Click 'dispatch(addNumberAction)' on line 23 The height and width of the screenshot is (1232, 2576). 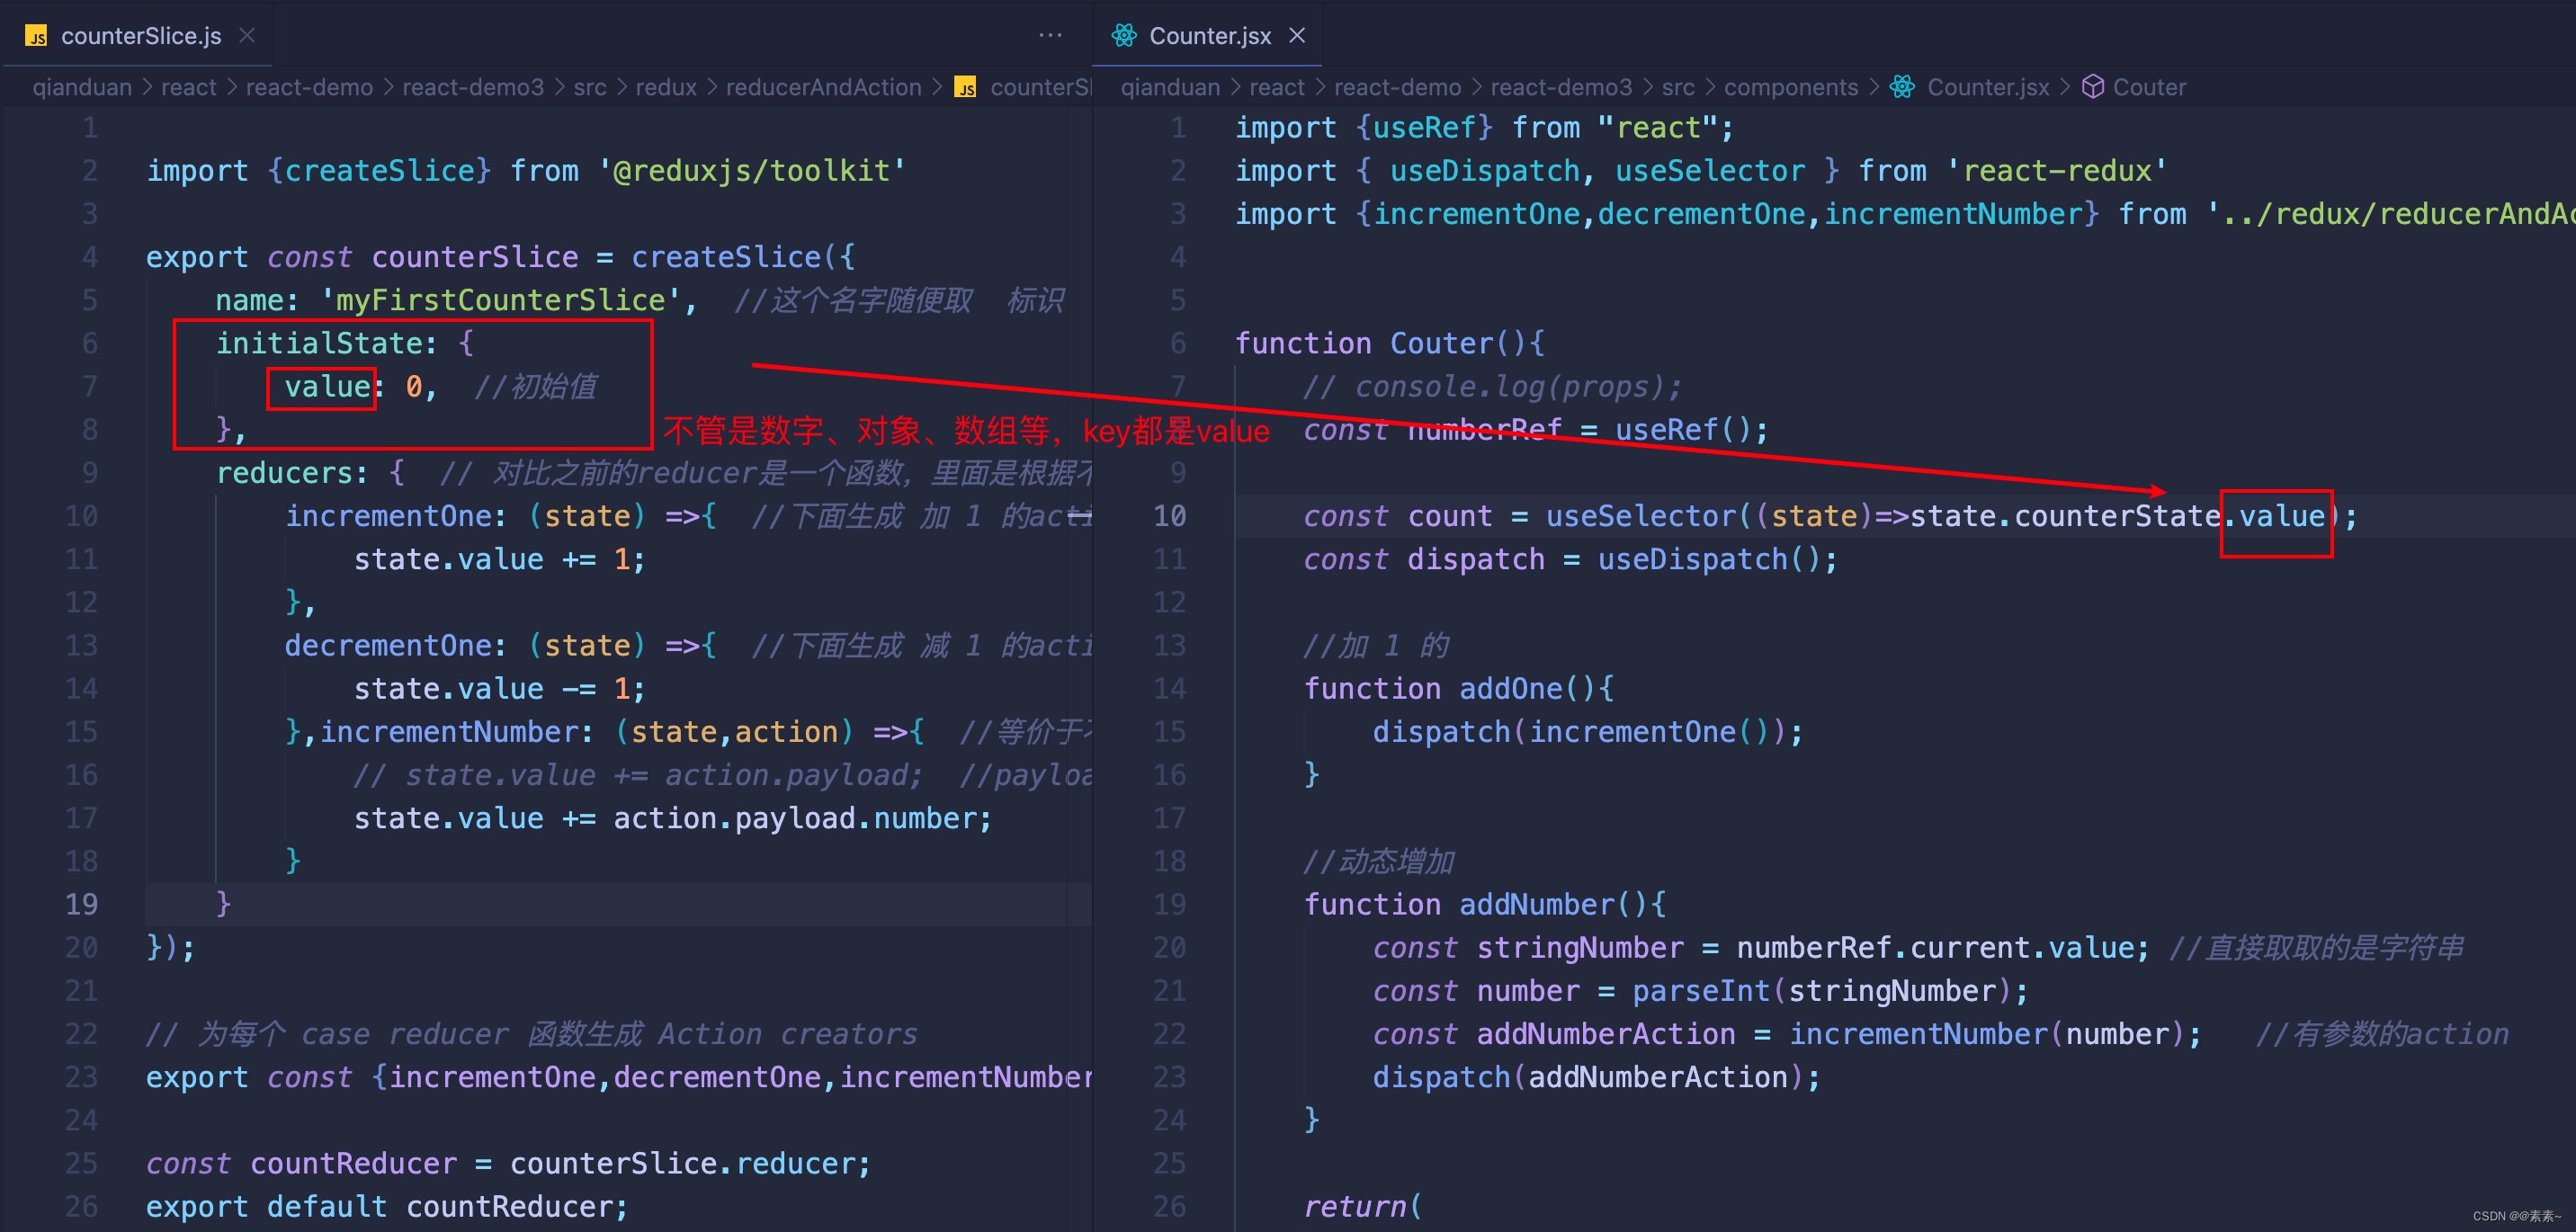click(x=1588, y=1077)
